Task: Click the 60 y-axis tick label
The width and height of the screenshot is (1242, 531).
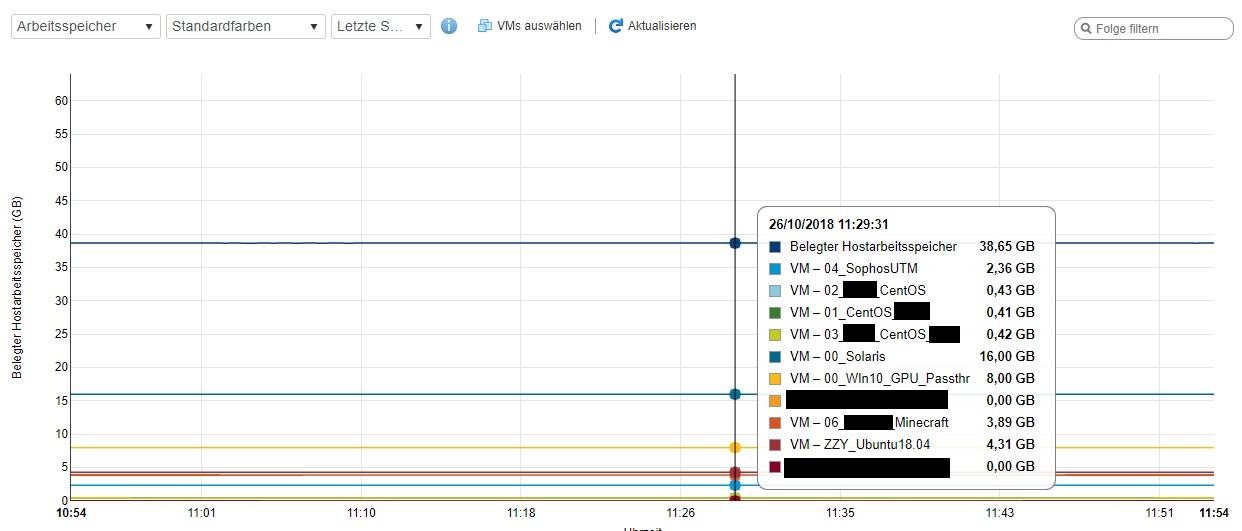Action: pos(61,100)
